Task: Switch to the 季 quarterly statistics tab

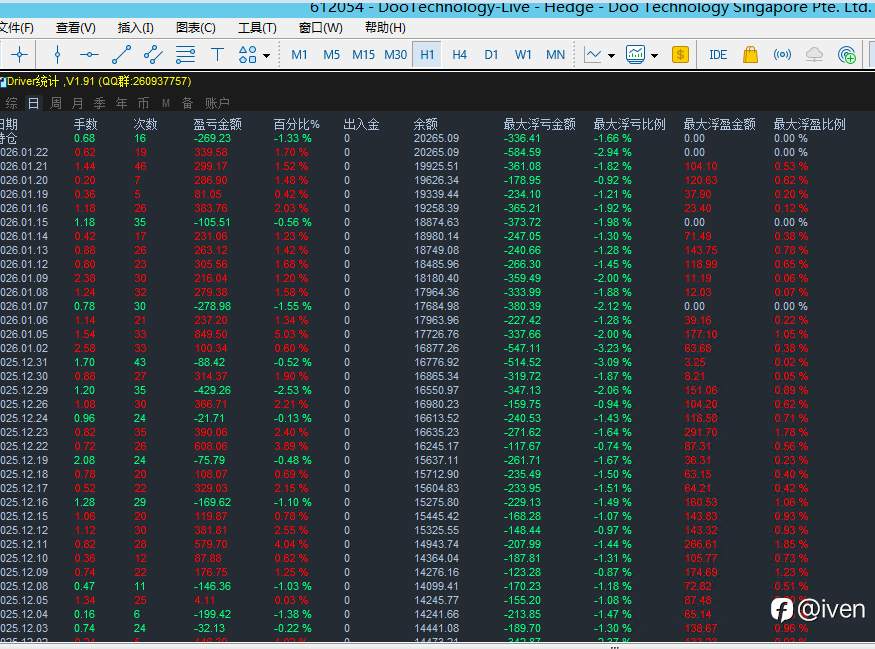Action: coord(100,103)
